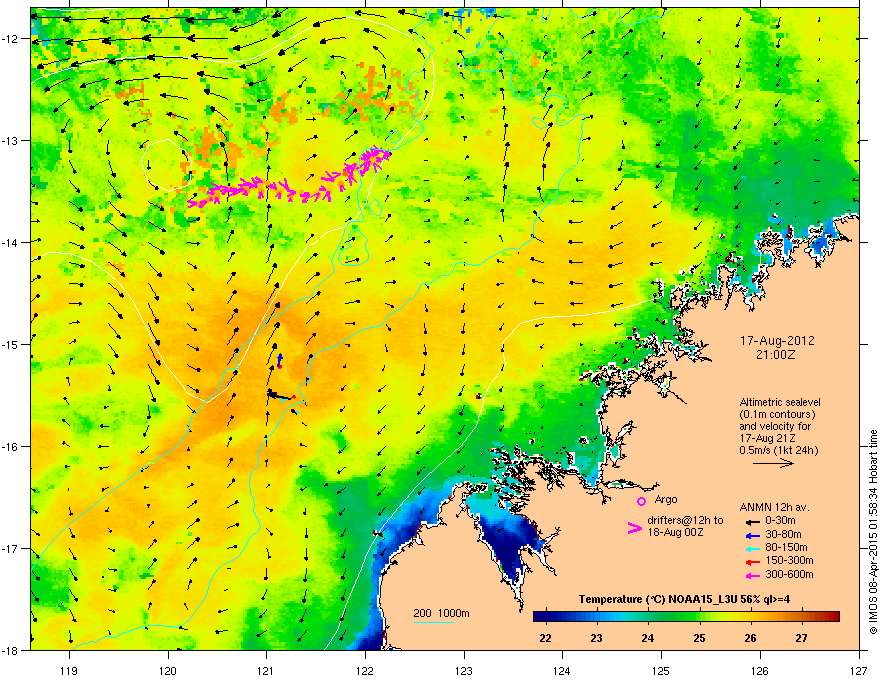This screenshot has width=880, height=680.
Task: Select the '21:00Z' time text
Action: pos(776,355)
